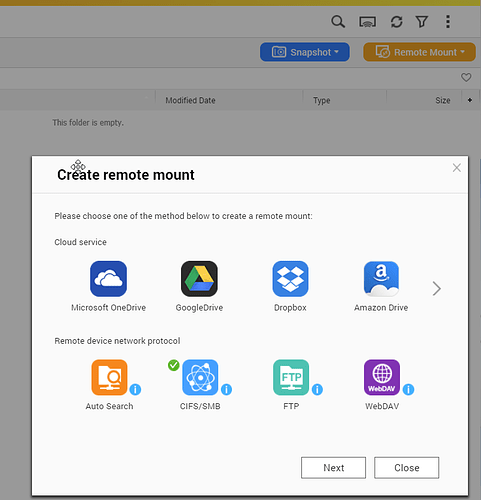Select the WebDAV protocol icon
This screenshot has width=481, height=500.
pyautogui.click(x=382, y=377)
